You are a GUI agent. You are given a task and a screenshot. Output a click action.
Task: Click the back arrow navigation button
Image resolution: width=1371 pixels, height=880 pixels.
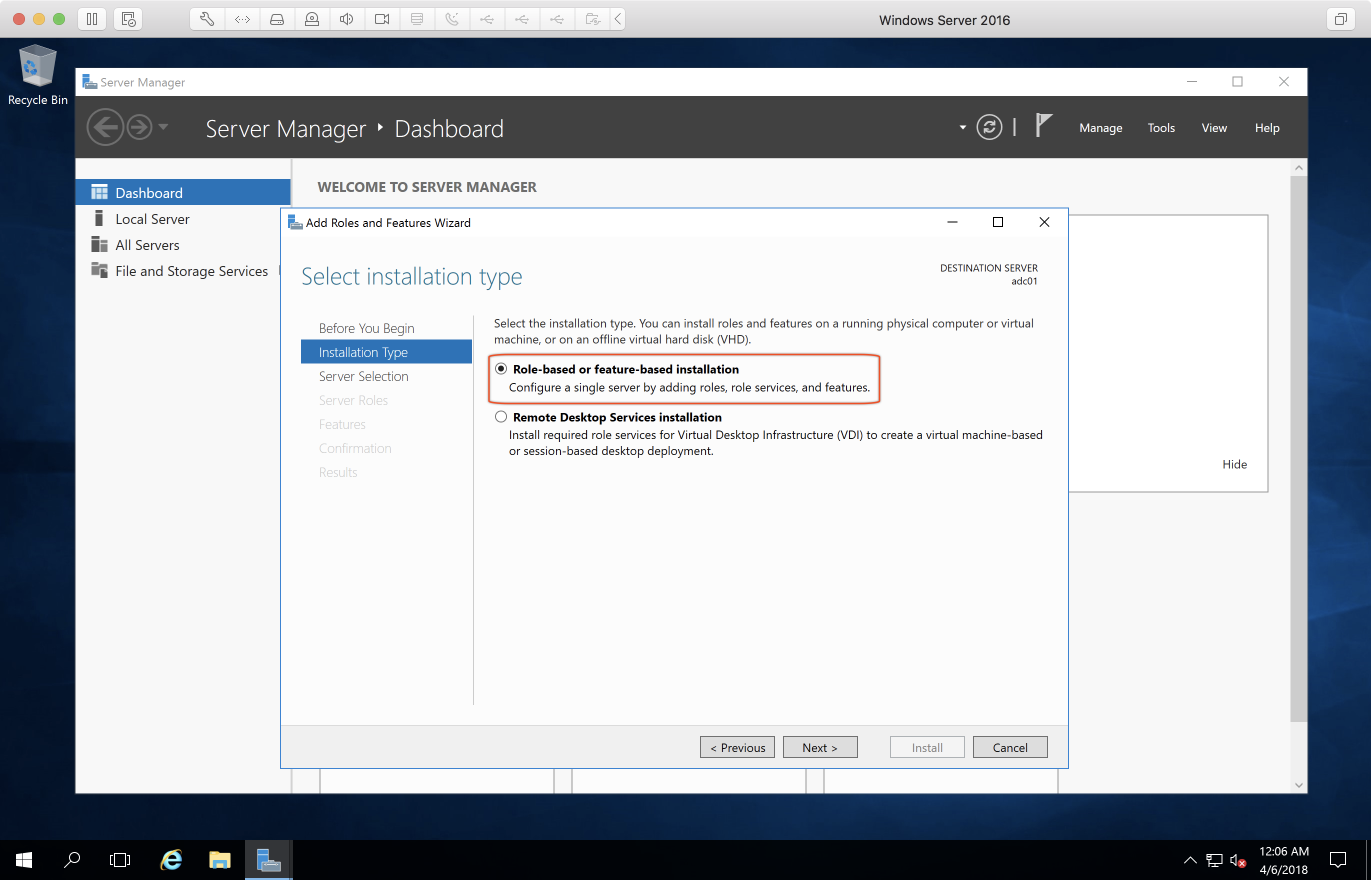104,127
